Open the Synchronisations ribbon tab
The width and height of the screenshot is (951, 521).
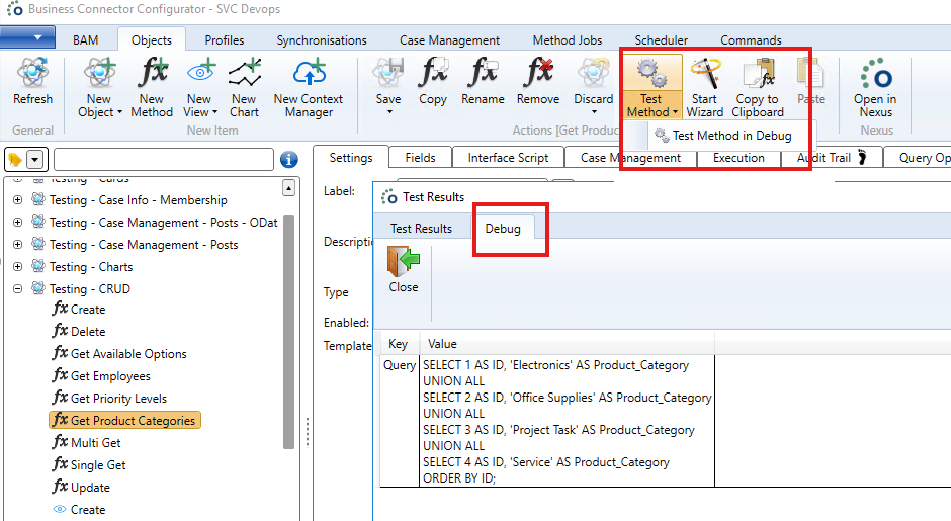point(321,40)
